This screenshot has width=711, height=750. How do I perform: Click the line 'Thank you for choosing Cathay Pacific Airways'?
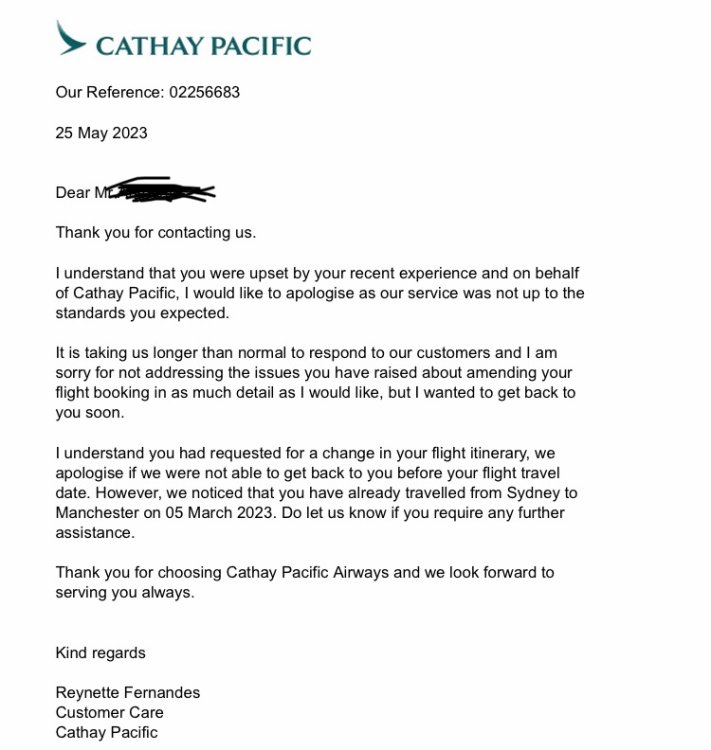[305, 572]
